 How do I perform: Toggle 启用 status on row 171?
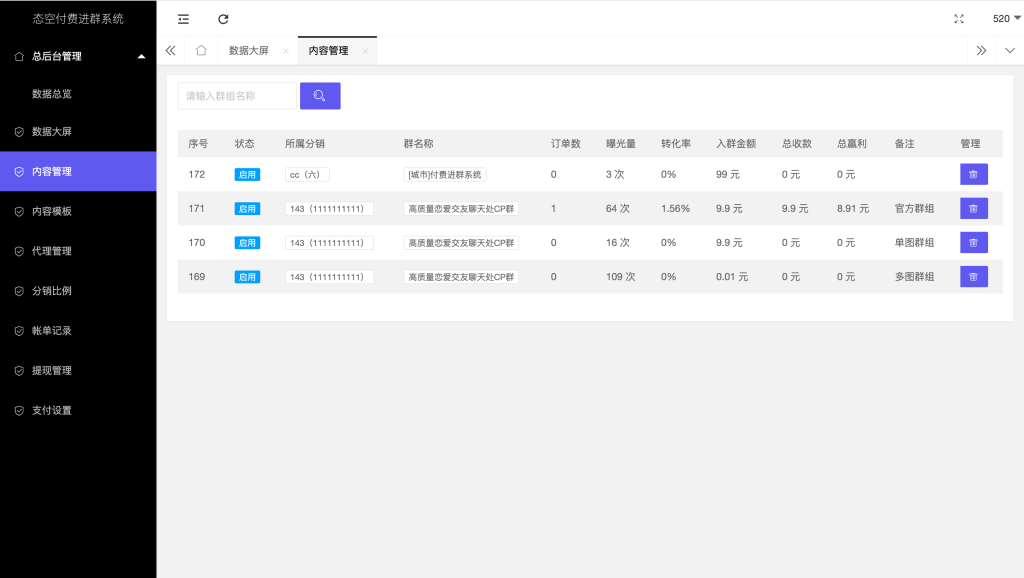point(247,208)
